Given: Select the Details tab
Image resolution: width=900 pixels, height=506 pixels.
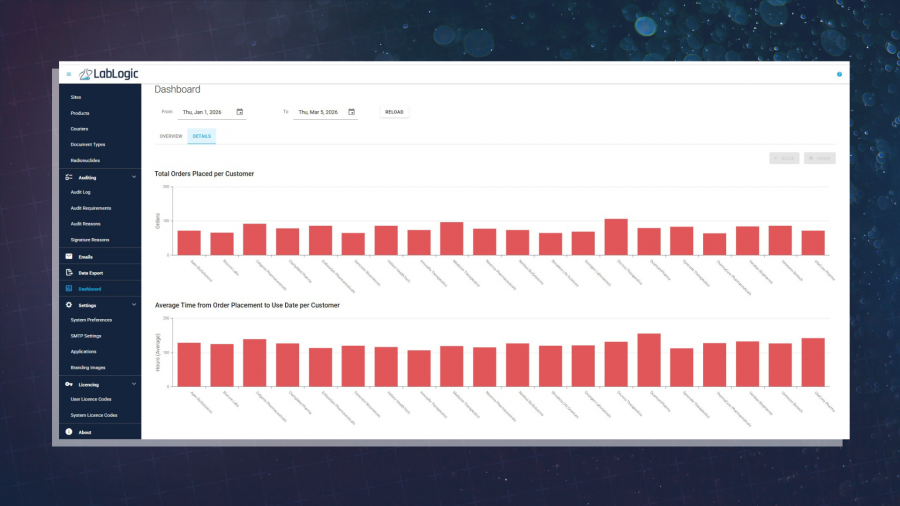Looking at the screenshot, I should pyautogui.click(x=201, y=136).
